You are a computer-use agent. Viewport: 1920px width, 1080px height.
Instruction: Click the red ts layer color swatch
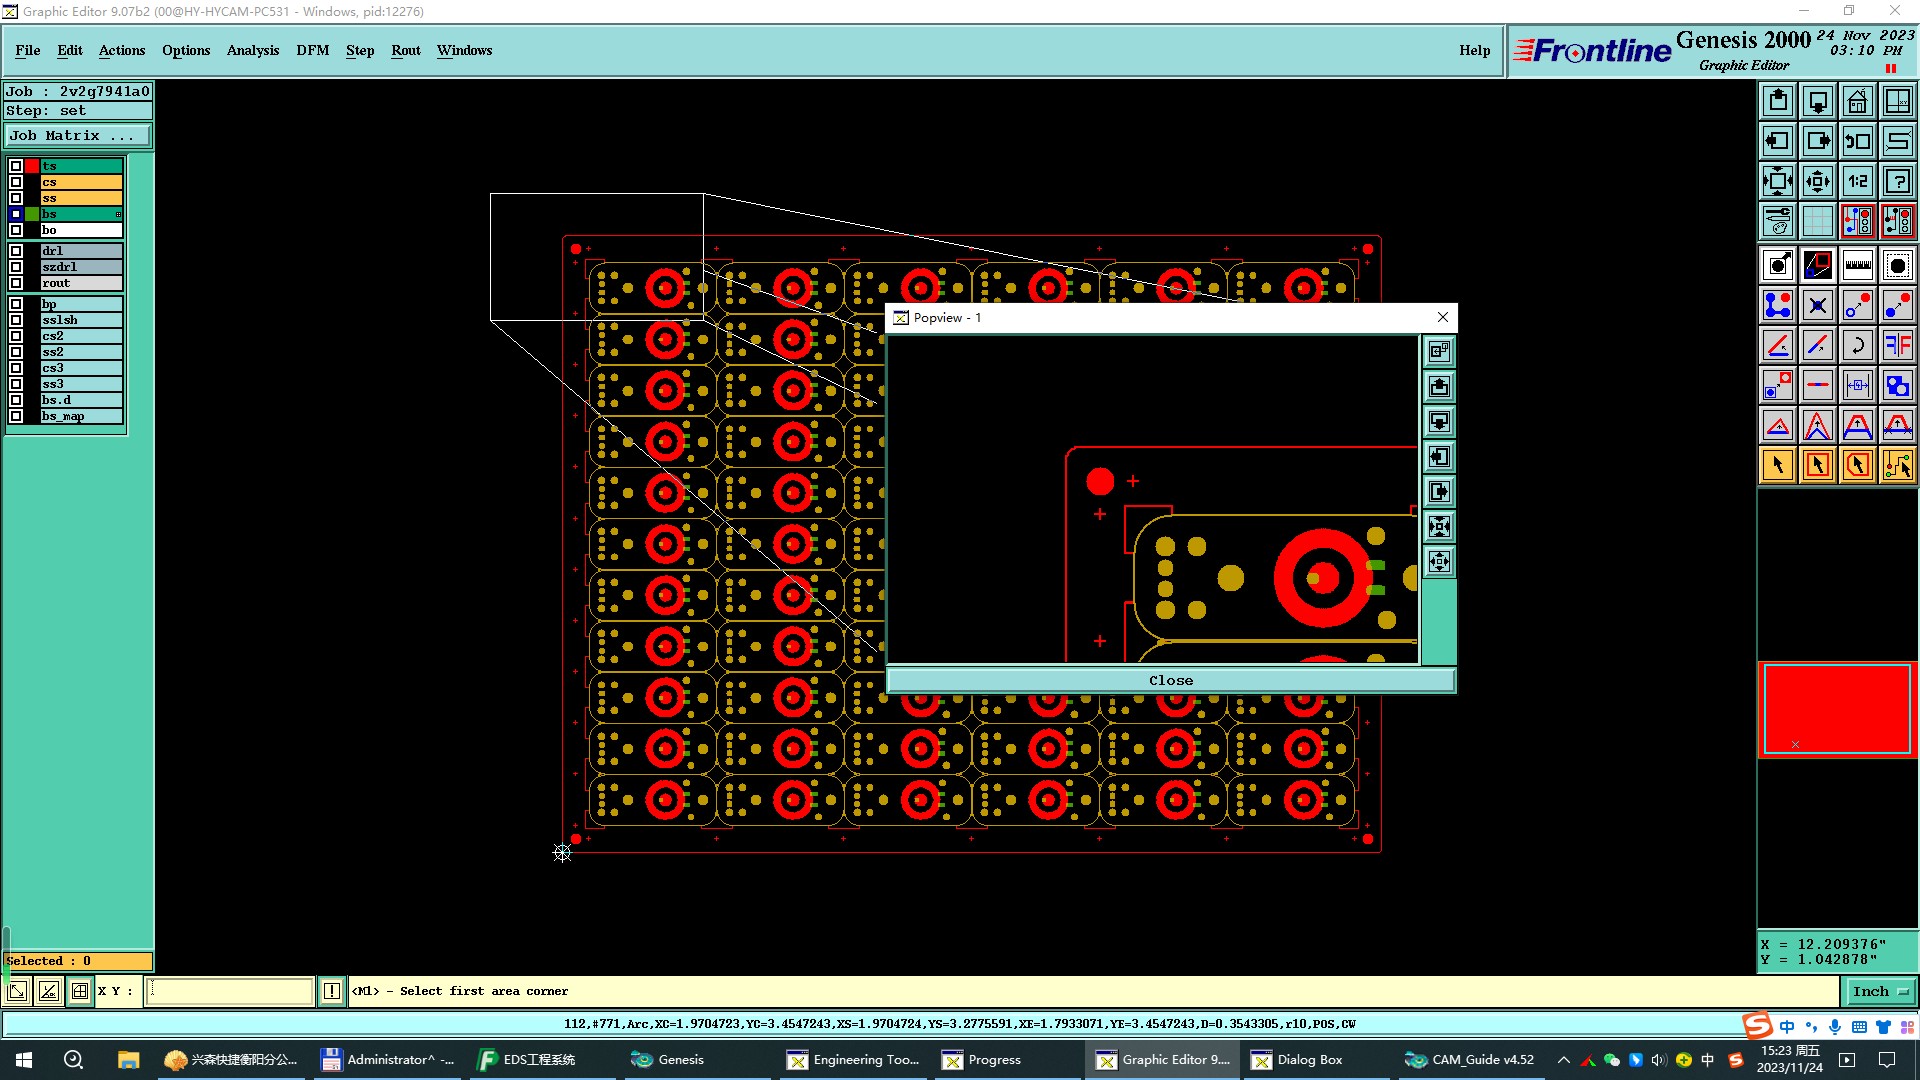coord(32,166)
